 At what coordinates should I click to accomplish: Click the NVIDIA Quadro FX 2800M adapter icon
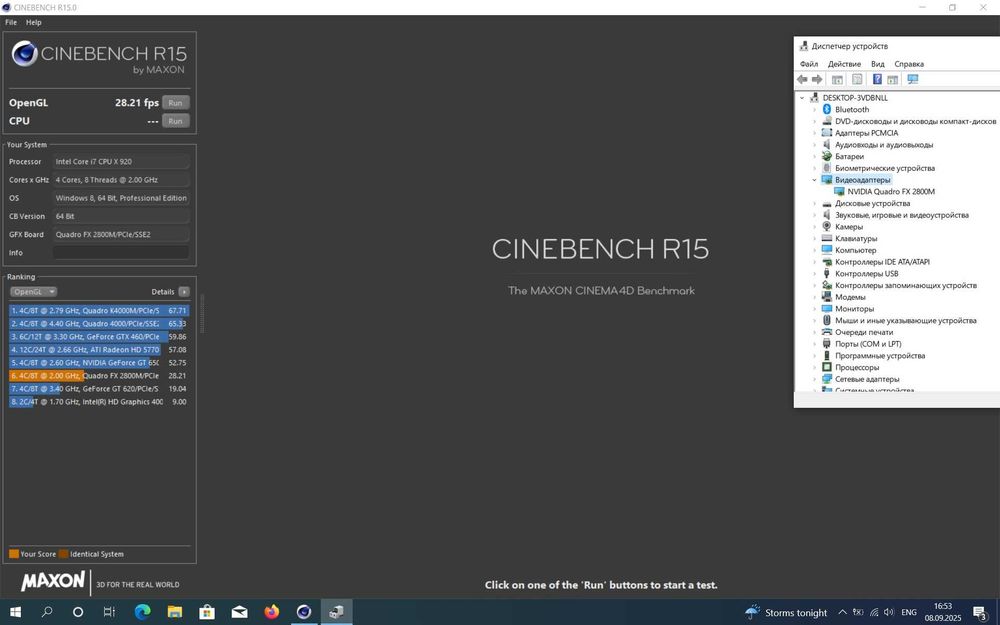click(839, 191)
